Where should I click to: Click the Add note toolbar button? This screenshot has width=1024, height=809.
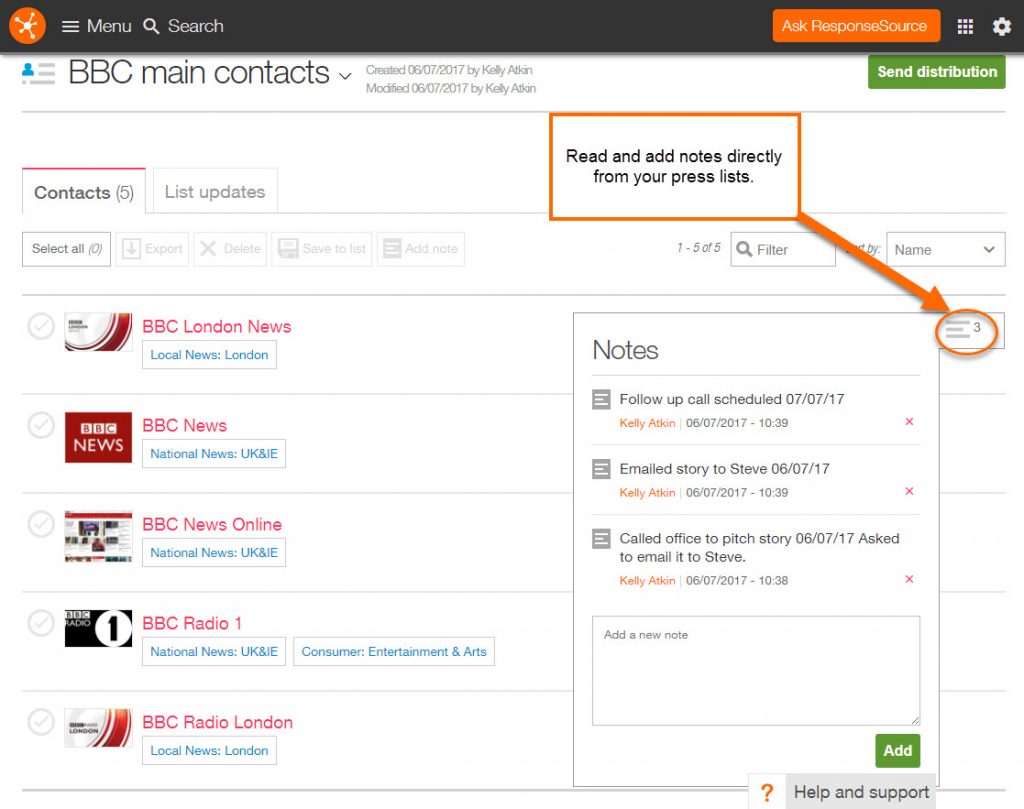pos(421,249)
